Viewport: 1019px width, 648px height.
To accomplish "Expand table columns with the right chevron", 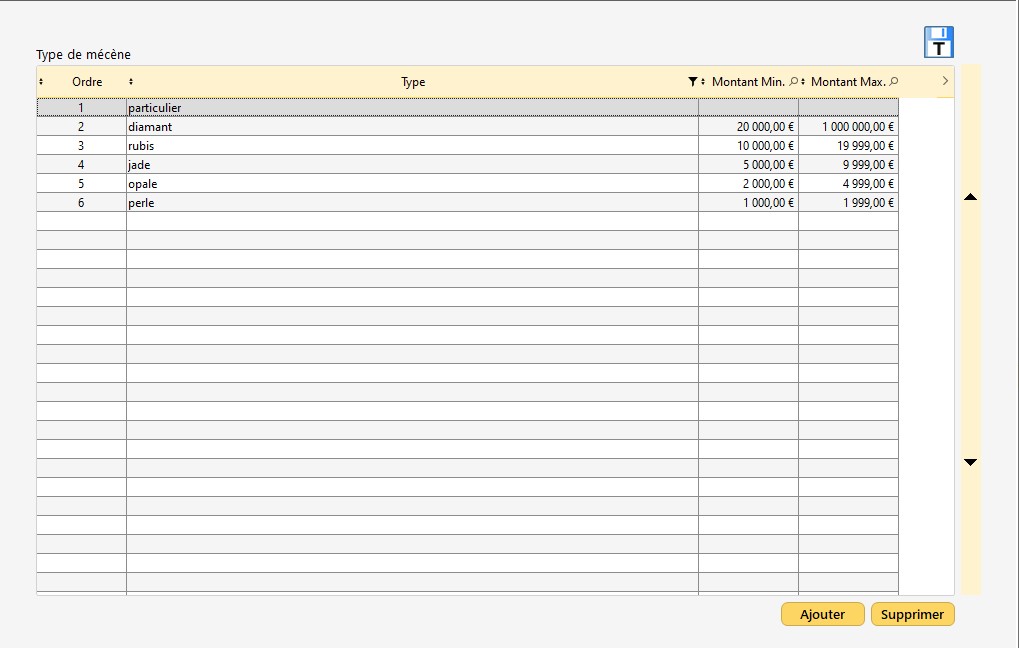I will (945, 81).
